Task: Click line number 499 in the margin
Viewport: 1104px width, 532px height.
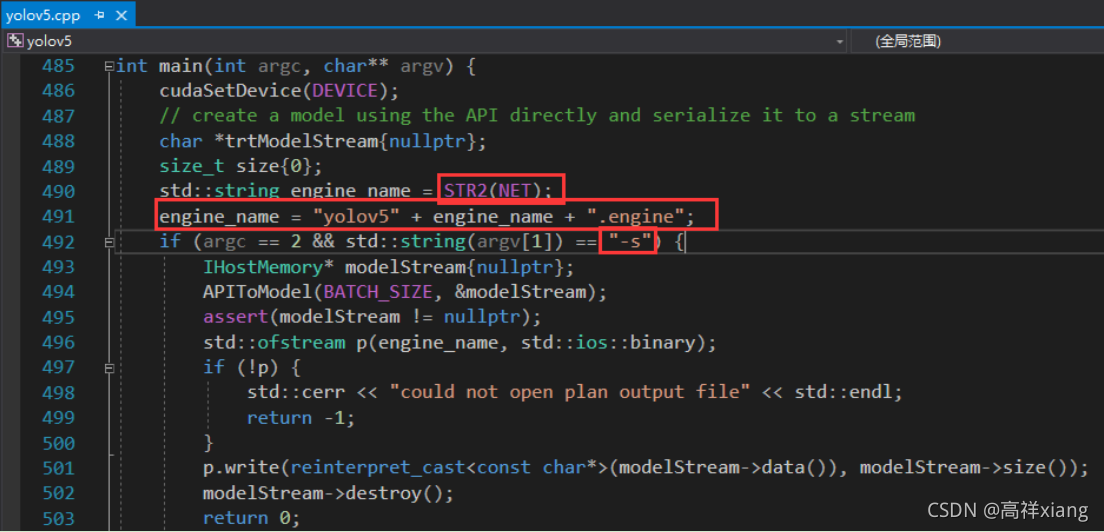Action: coord(58,418)
